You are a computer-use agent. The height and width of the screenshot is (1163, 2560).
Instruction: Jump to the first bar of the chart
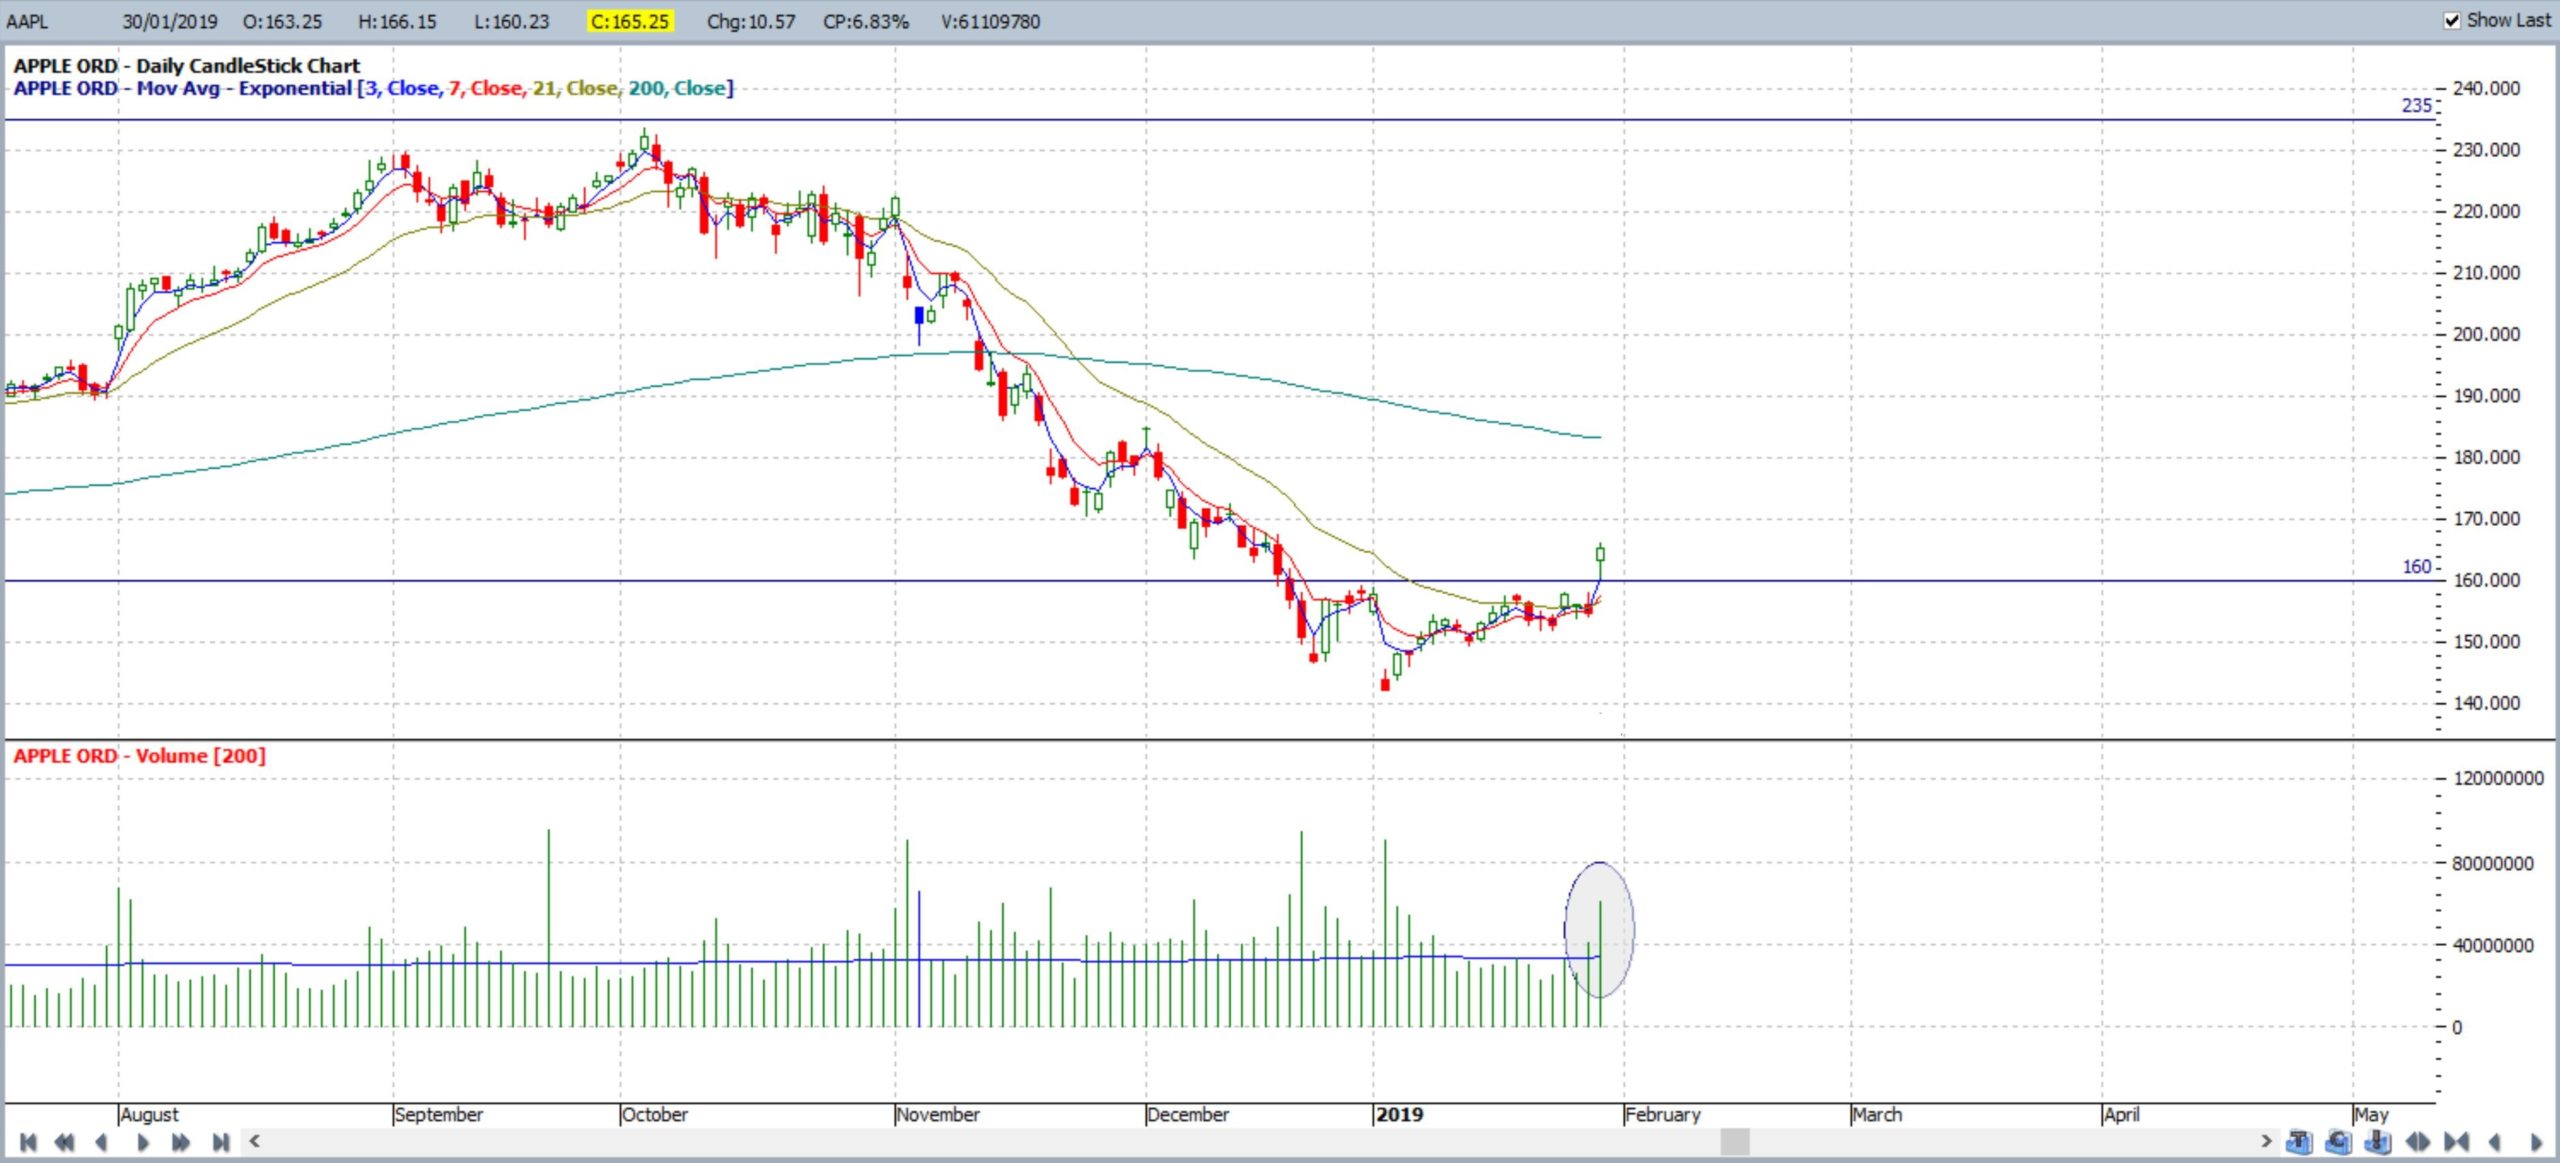(28, 1141)
